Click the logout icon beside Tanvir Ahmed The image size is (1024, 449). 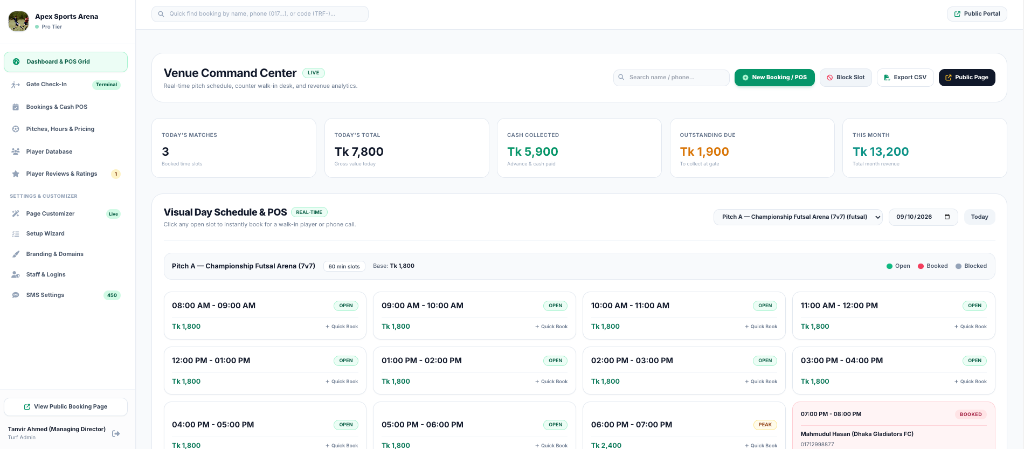click(116, 433)
